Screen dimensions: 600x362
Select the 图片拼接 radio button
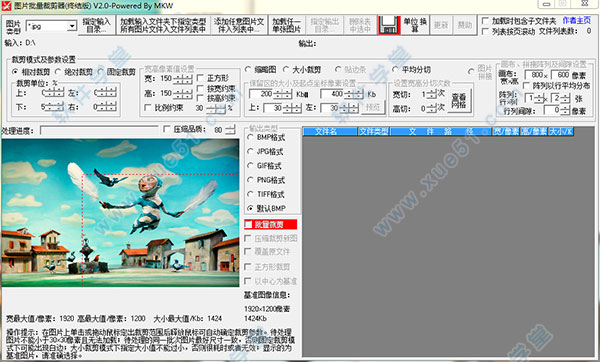(471, 71)
